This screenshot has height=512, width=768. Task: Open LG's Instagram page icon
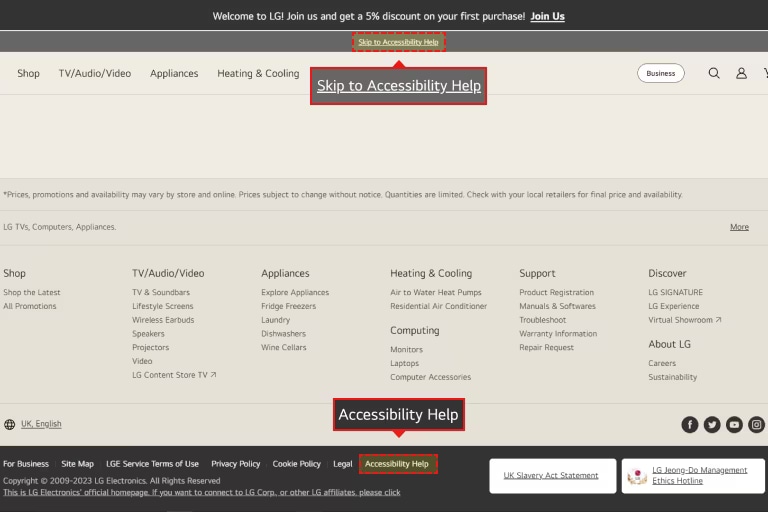click(757, 425)
